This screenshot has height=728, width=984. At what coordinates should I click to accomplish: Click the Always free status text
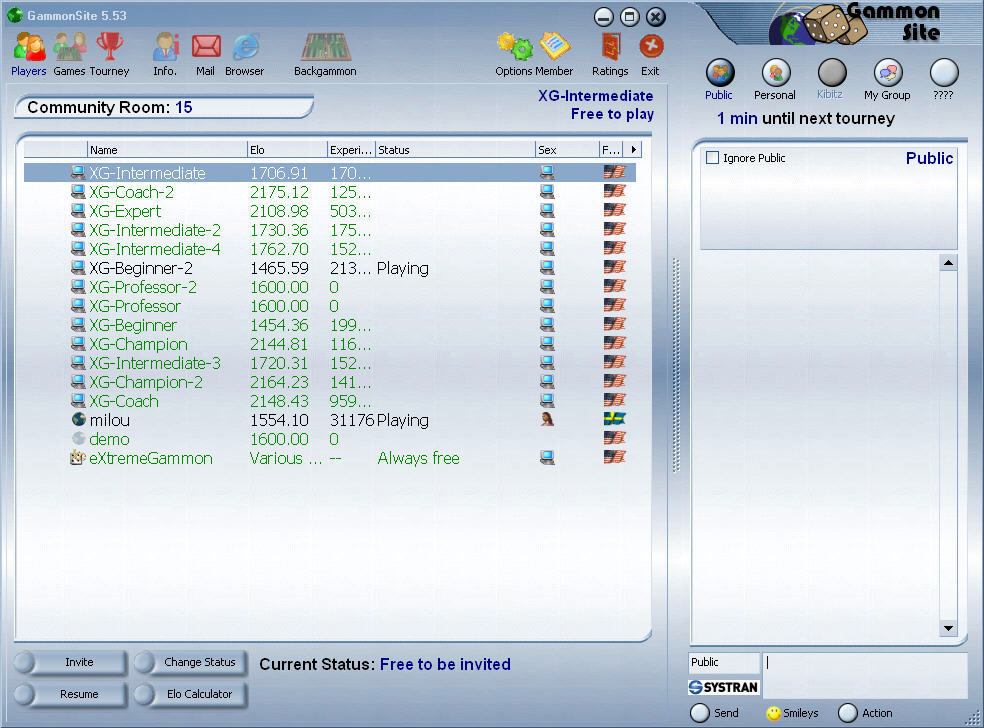pyautogui.click(x=419, y=458)
